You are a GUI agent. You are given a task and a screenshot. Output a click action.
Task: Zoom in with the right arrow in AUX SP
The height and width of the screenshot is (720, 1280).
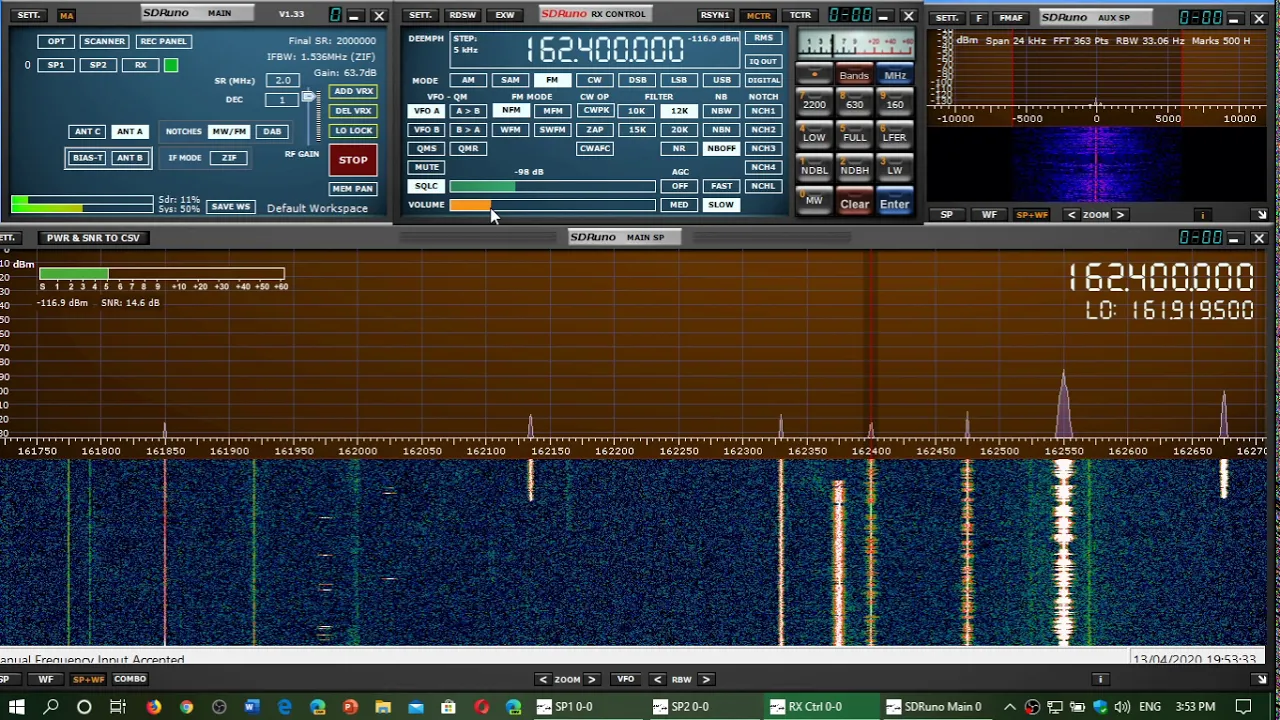(1120, 215)
